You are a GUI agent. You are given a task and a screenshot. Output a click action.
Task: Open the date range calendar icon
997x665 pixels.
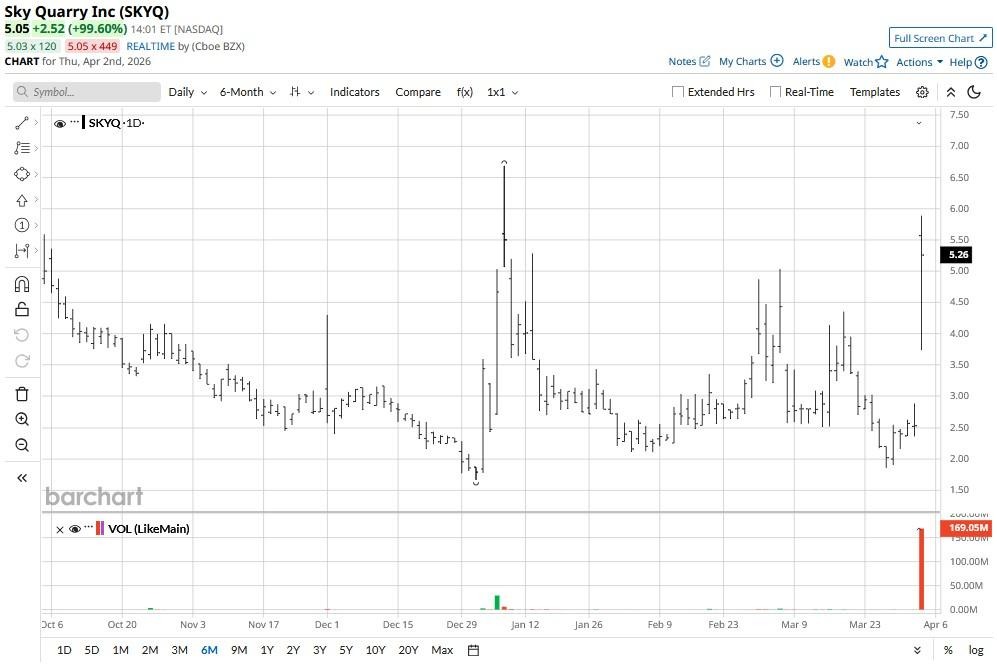pos(473,650)
